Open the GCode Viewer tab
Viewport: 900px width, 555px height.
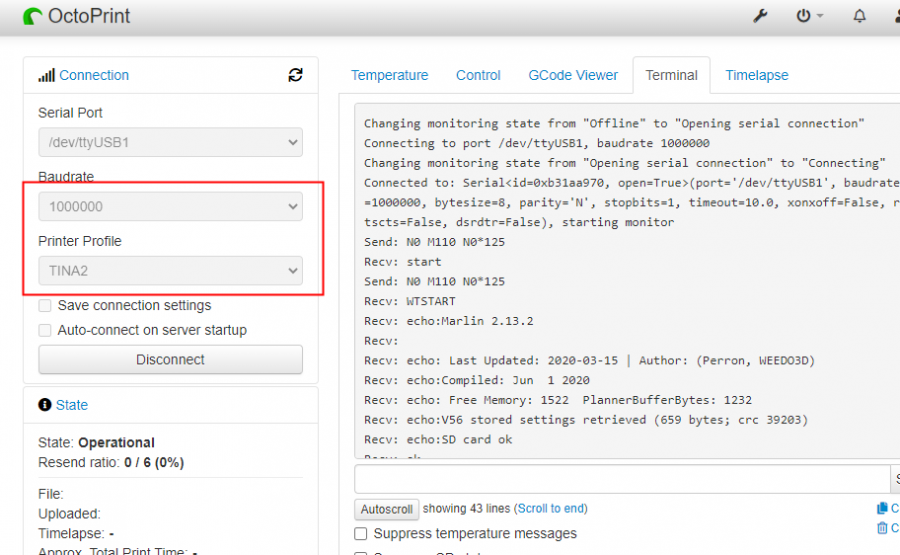tap(573, 75)
